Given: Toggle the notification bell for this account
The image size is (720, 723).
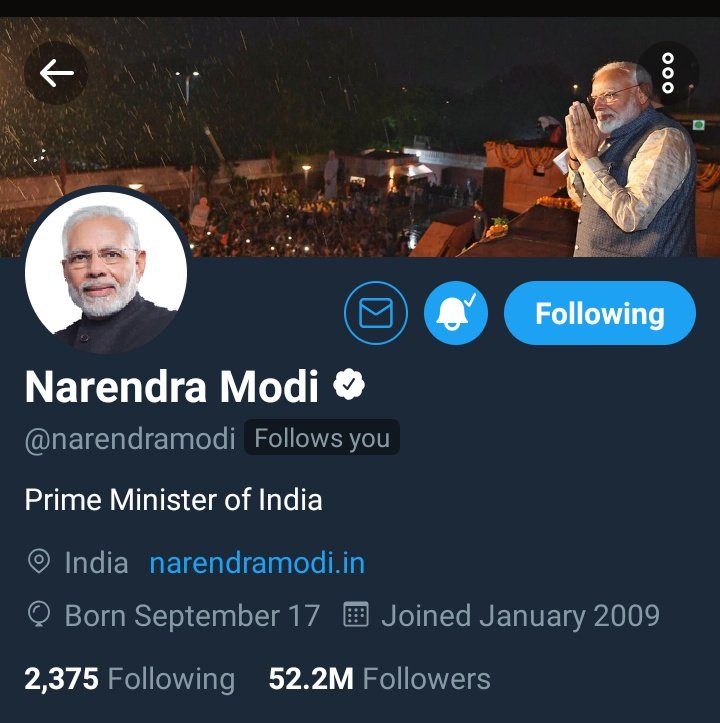Looking at the screenshot, I should coord(456,313).
